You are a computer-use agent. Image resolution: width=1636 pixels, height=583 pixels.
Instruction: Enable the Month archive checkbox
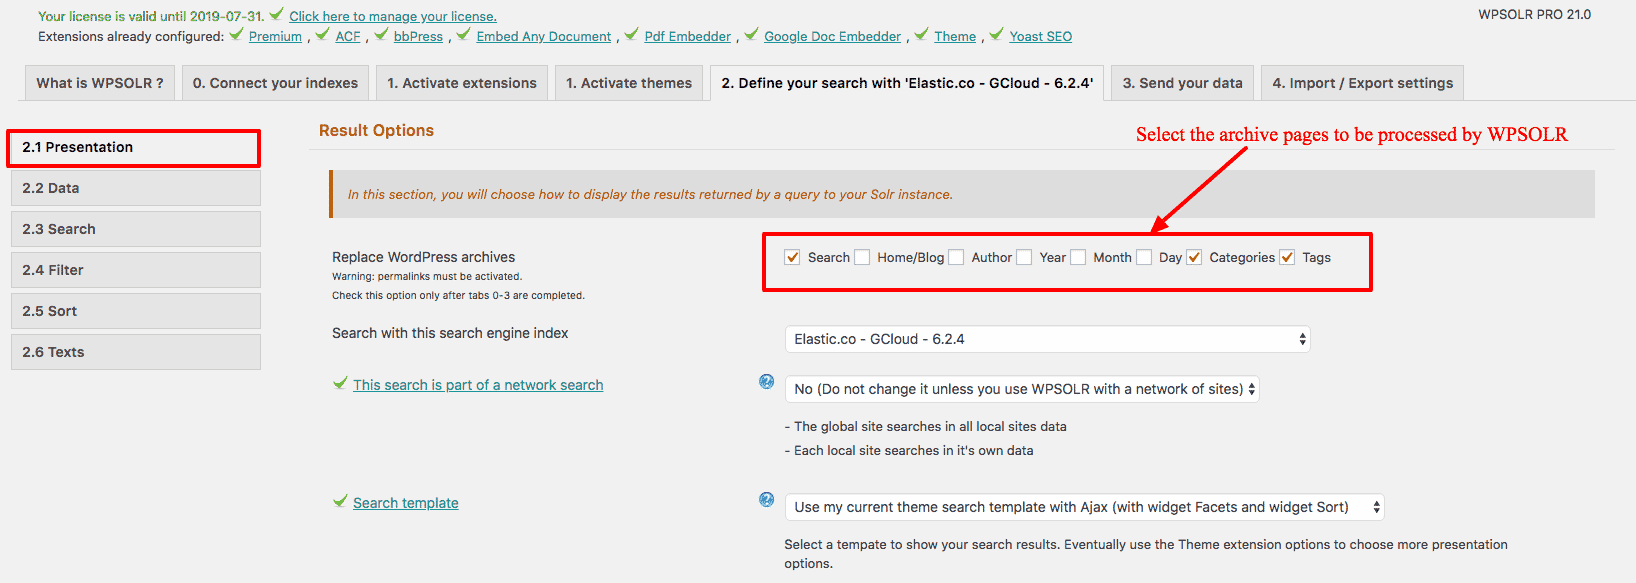[1078, 257]
